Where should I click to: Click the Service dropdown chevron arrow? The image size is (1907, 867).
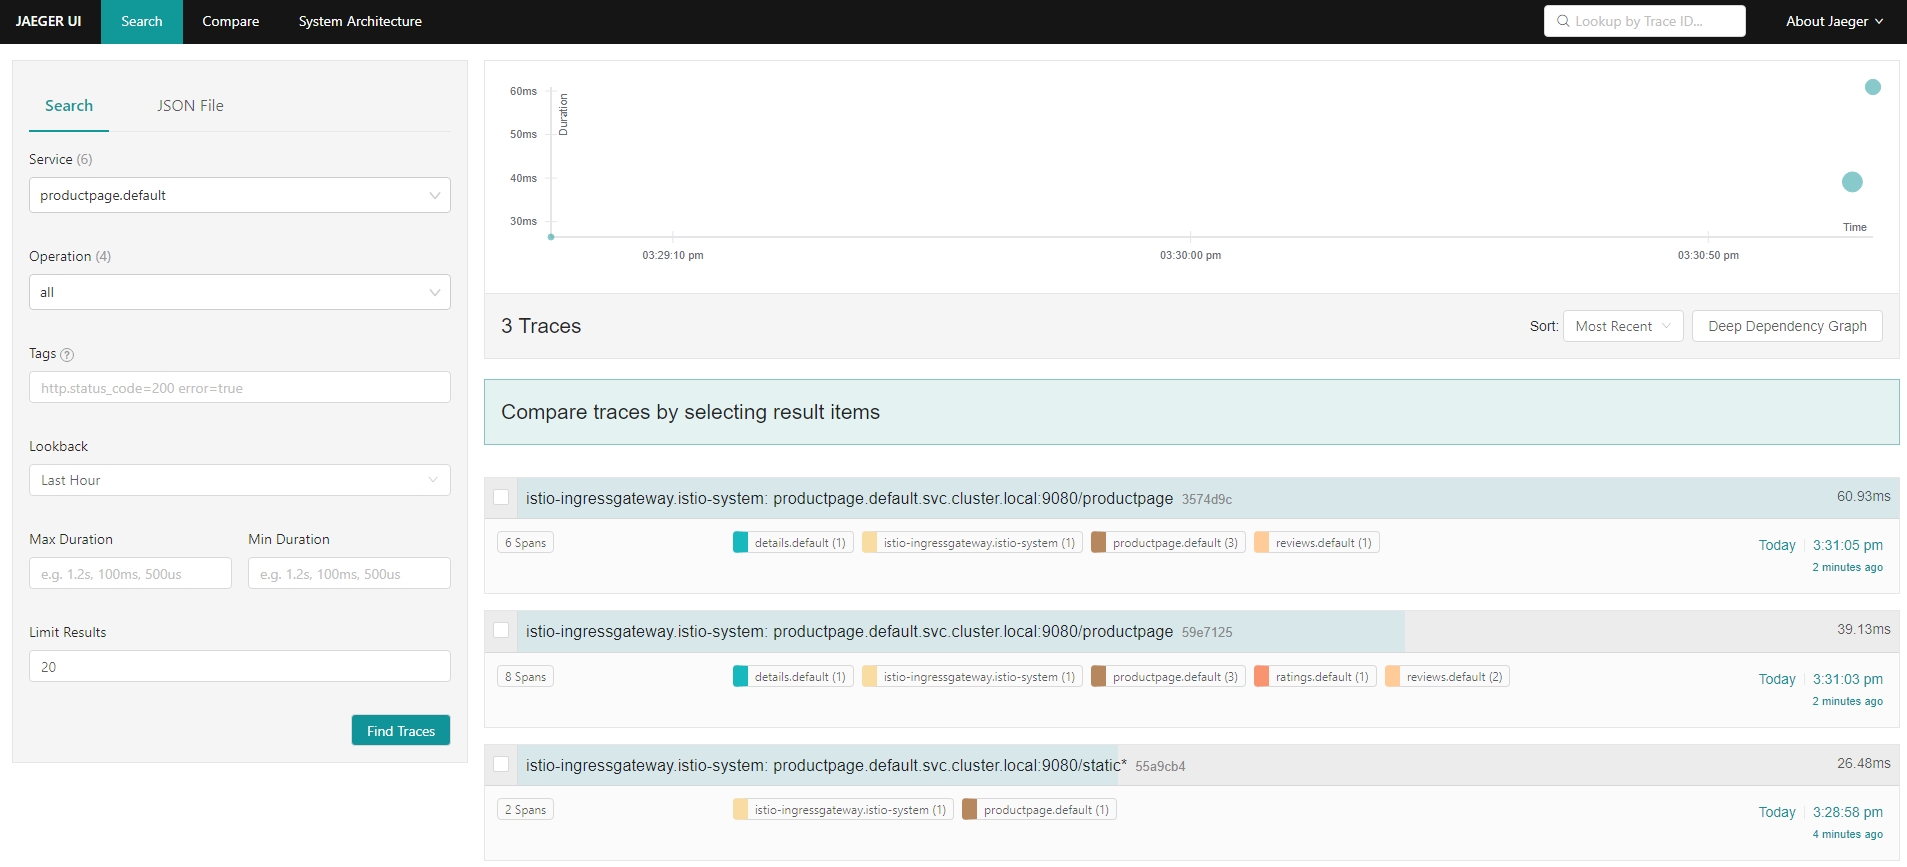coord(435,195)
